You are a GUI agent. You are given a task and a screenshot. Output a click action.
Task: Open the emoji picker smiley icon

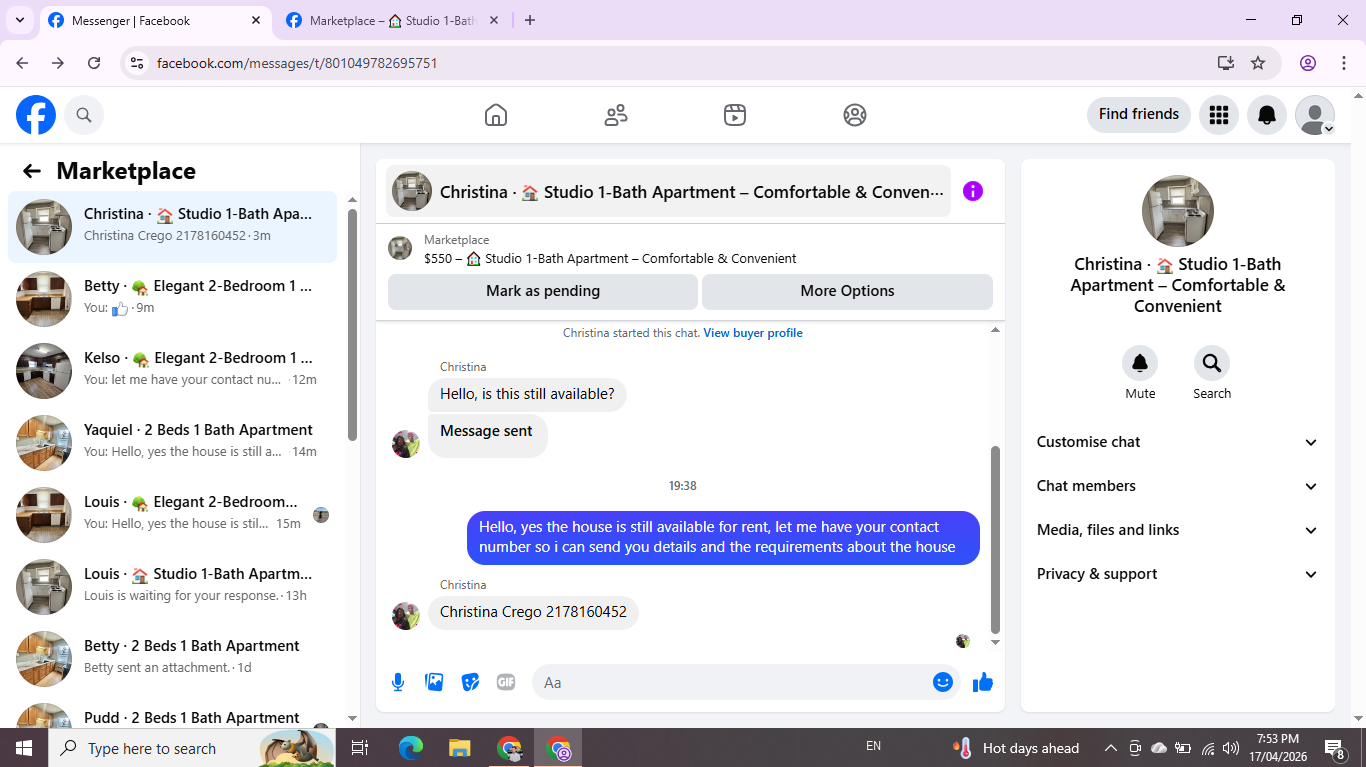point(943,682)
